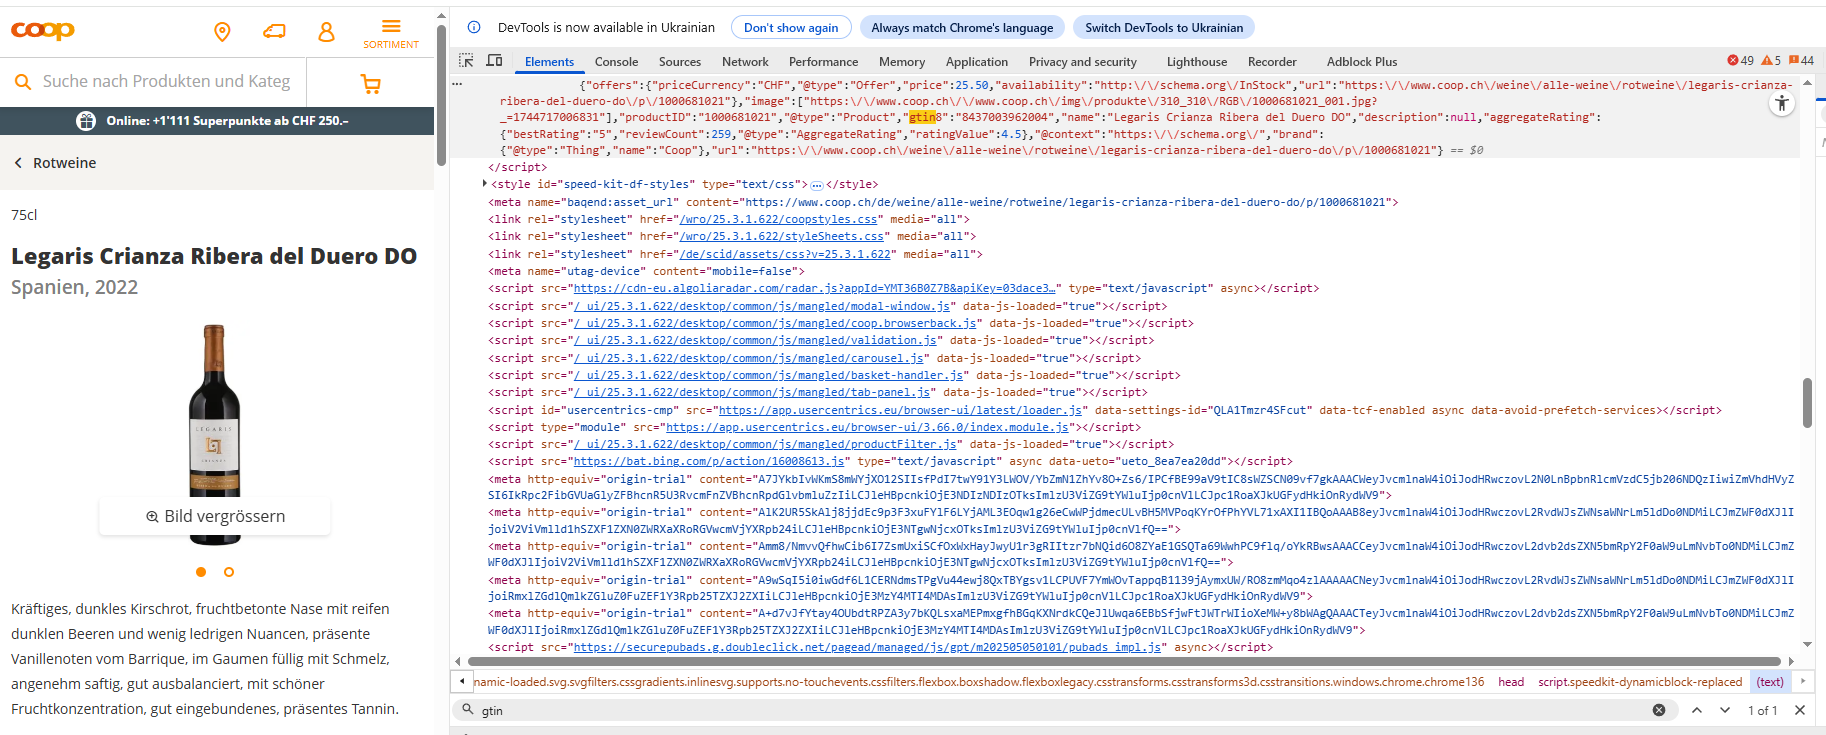Screen dimensions: 1826x735
Task: Click the Elements panel horizontal scrollbar
Action: [1124, 661]
